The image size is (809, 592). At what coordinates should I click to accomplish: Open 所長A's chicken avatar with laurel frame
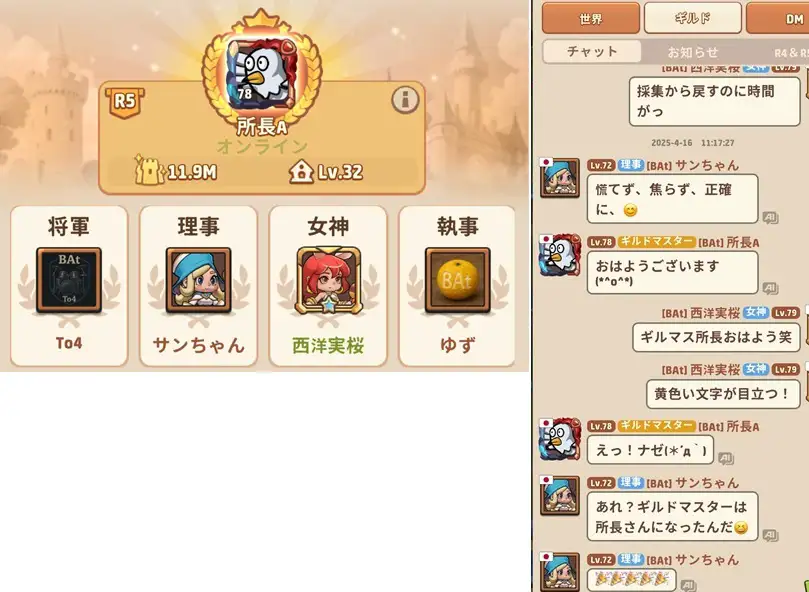[262, 69]
